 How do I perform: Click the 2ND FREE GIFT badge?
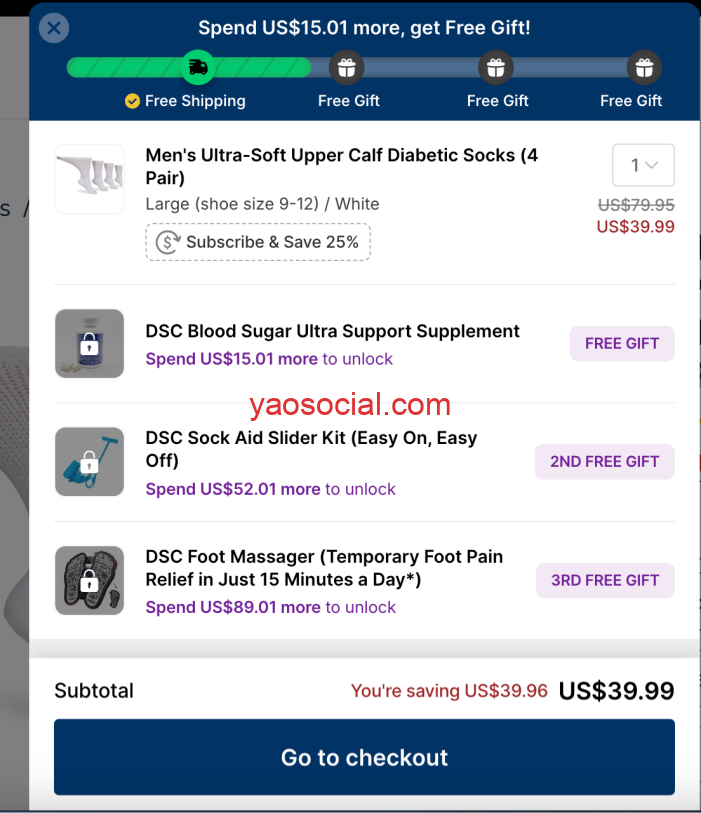click(605, 461)
